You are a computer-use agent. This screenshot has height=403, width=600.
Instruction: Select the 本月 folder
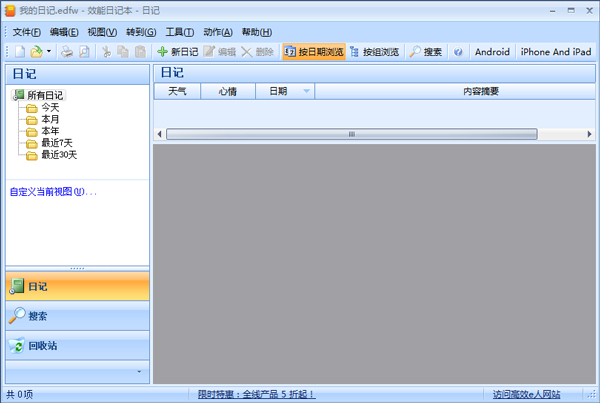[x=50, y=119]
